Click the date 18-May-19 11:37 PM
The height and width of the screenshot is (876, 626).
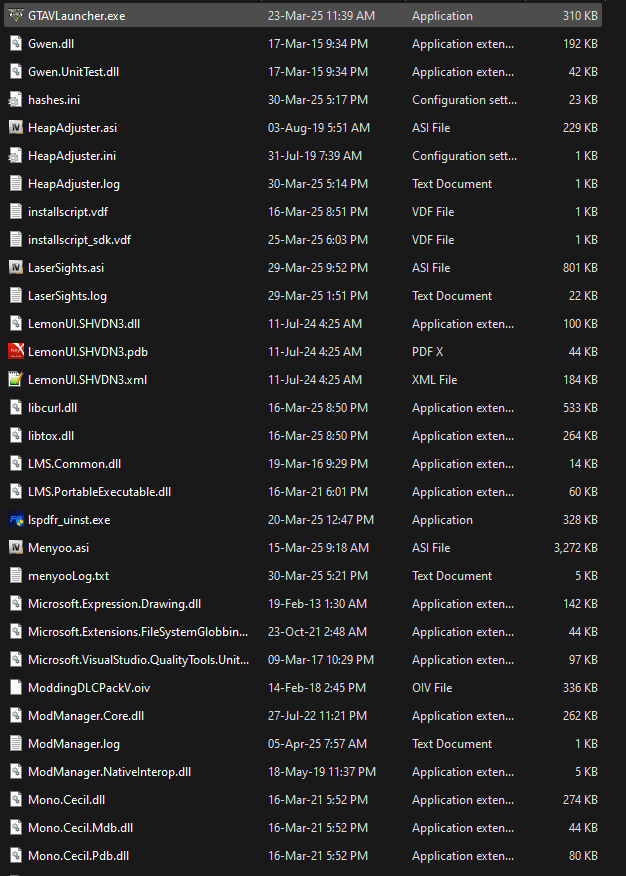(x=322, y=772)
